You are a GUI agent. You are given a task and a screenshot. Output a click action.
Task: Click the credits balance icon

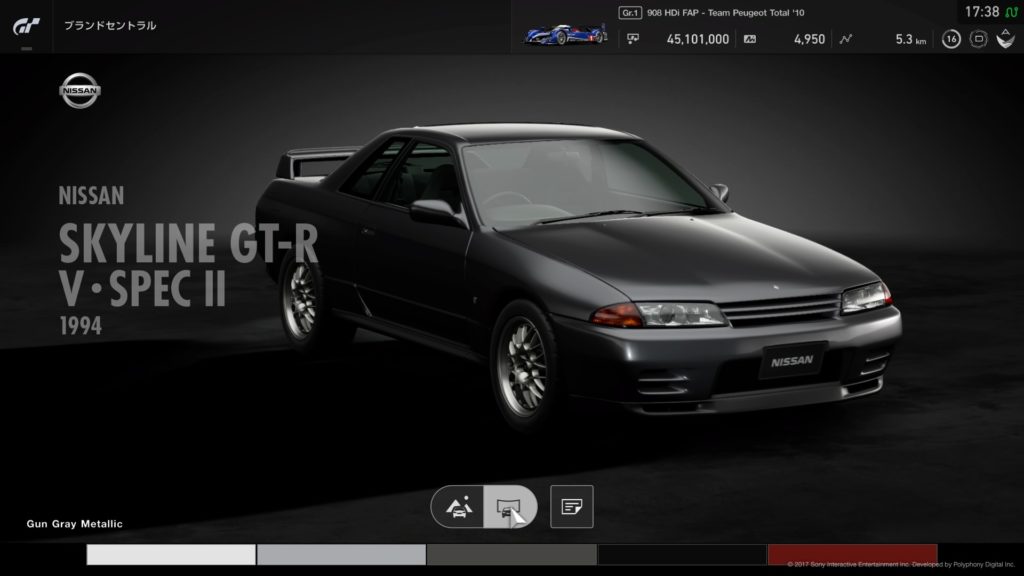[x=633, y=39]
